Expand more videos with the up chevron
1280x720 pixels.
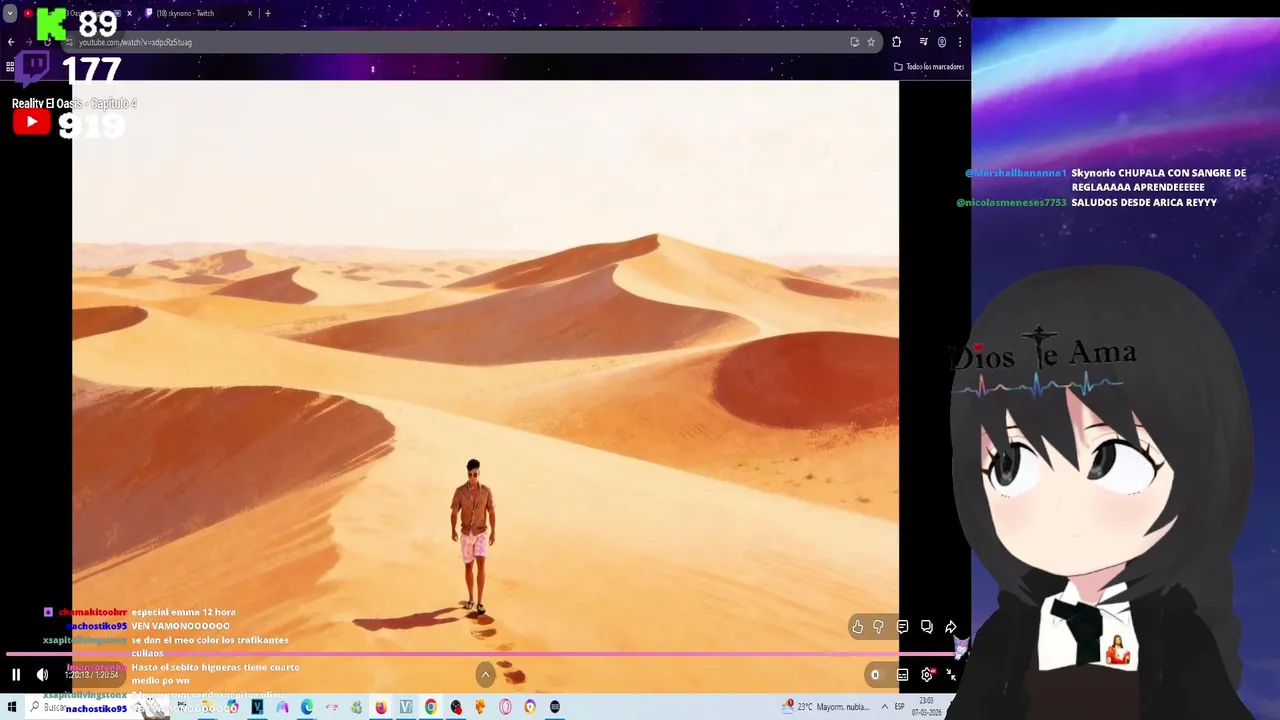485,675
